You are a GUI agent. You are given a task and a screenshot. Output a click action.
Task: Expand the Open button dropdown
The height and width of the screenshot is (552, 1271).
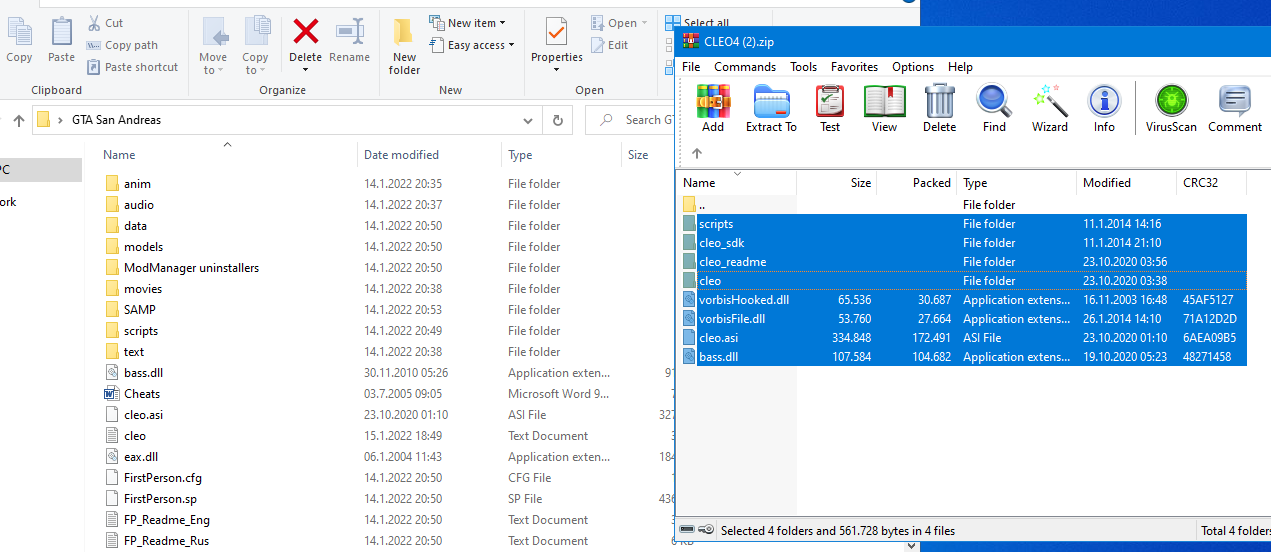pyautogui.click(x=644, y=23)
